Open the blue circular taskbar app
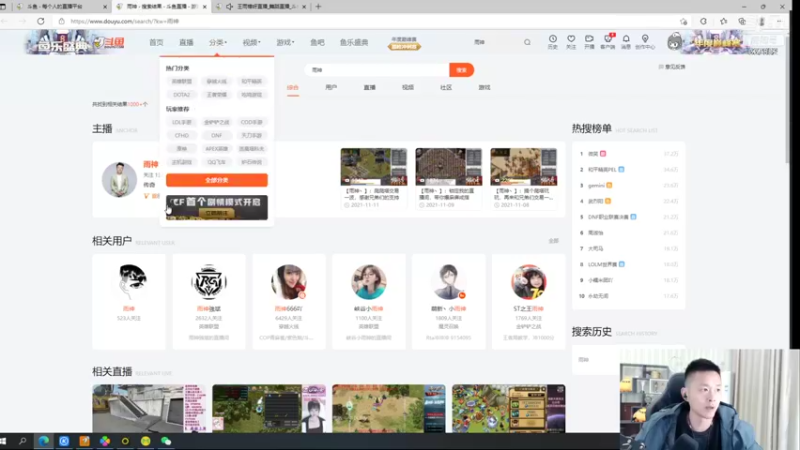Image resolution: width=800 pixels, height=450 pixels. click(64, 441)
